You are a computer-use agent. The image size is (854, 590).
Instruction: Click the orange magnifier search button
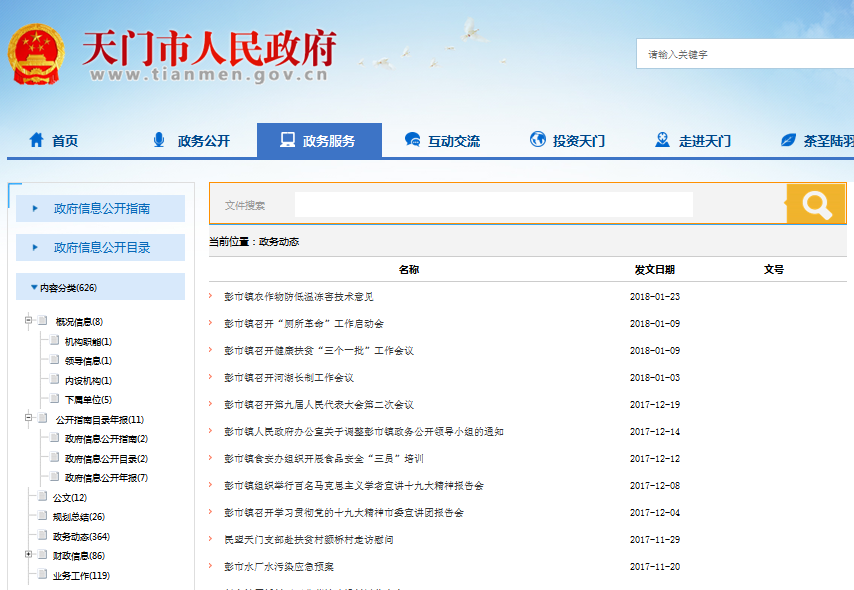click(816, 204)
